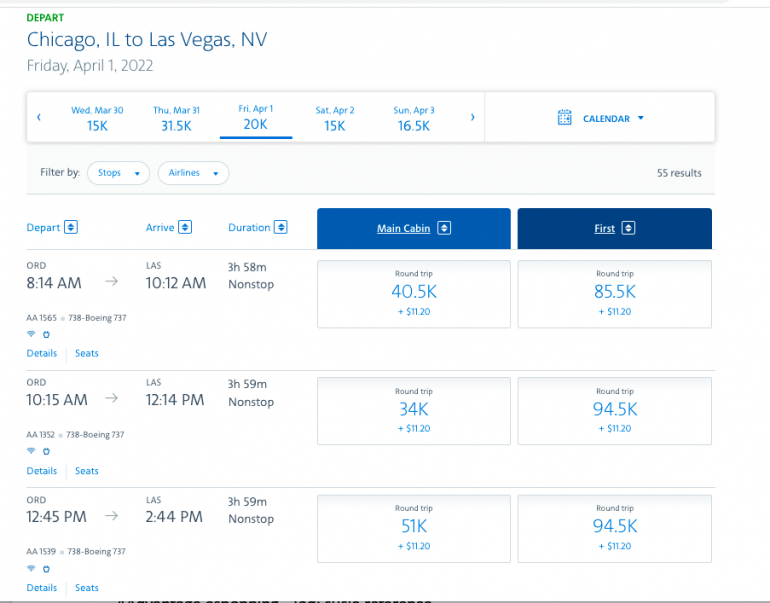Click previous dates arrow in date strip
This screenshot has height=603, width=770.
click(x=39, y=117)
